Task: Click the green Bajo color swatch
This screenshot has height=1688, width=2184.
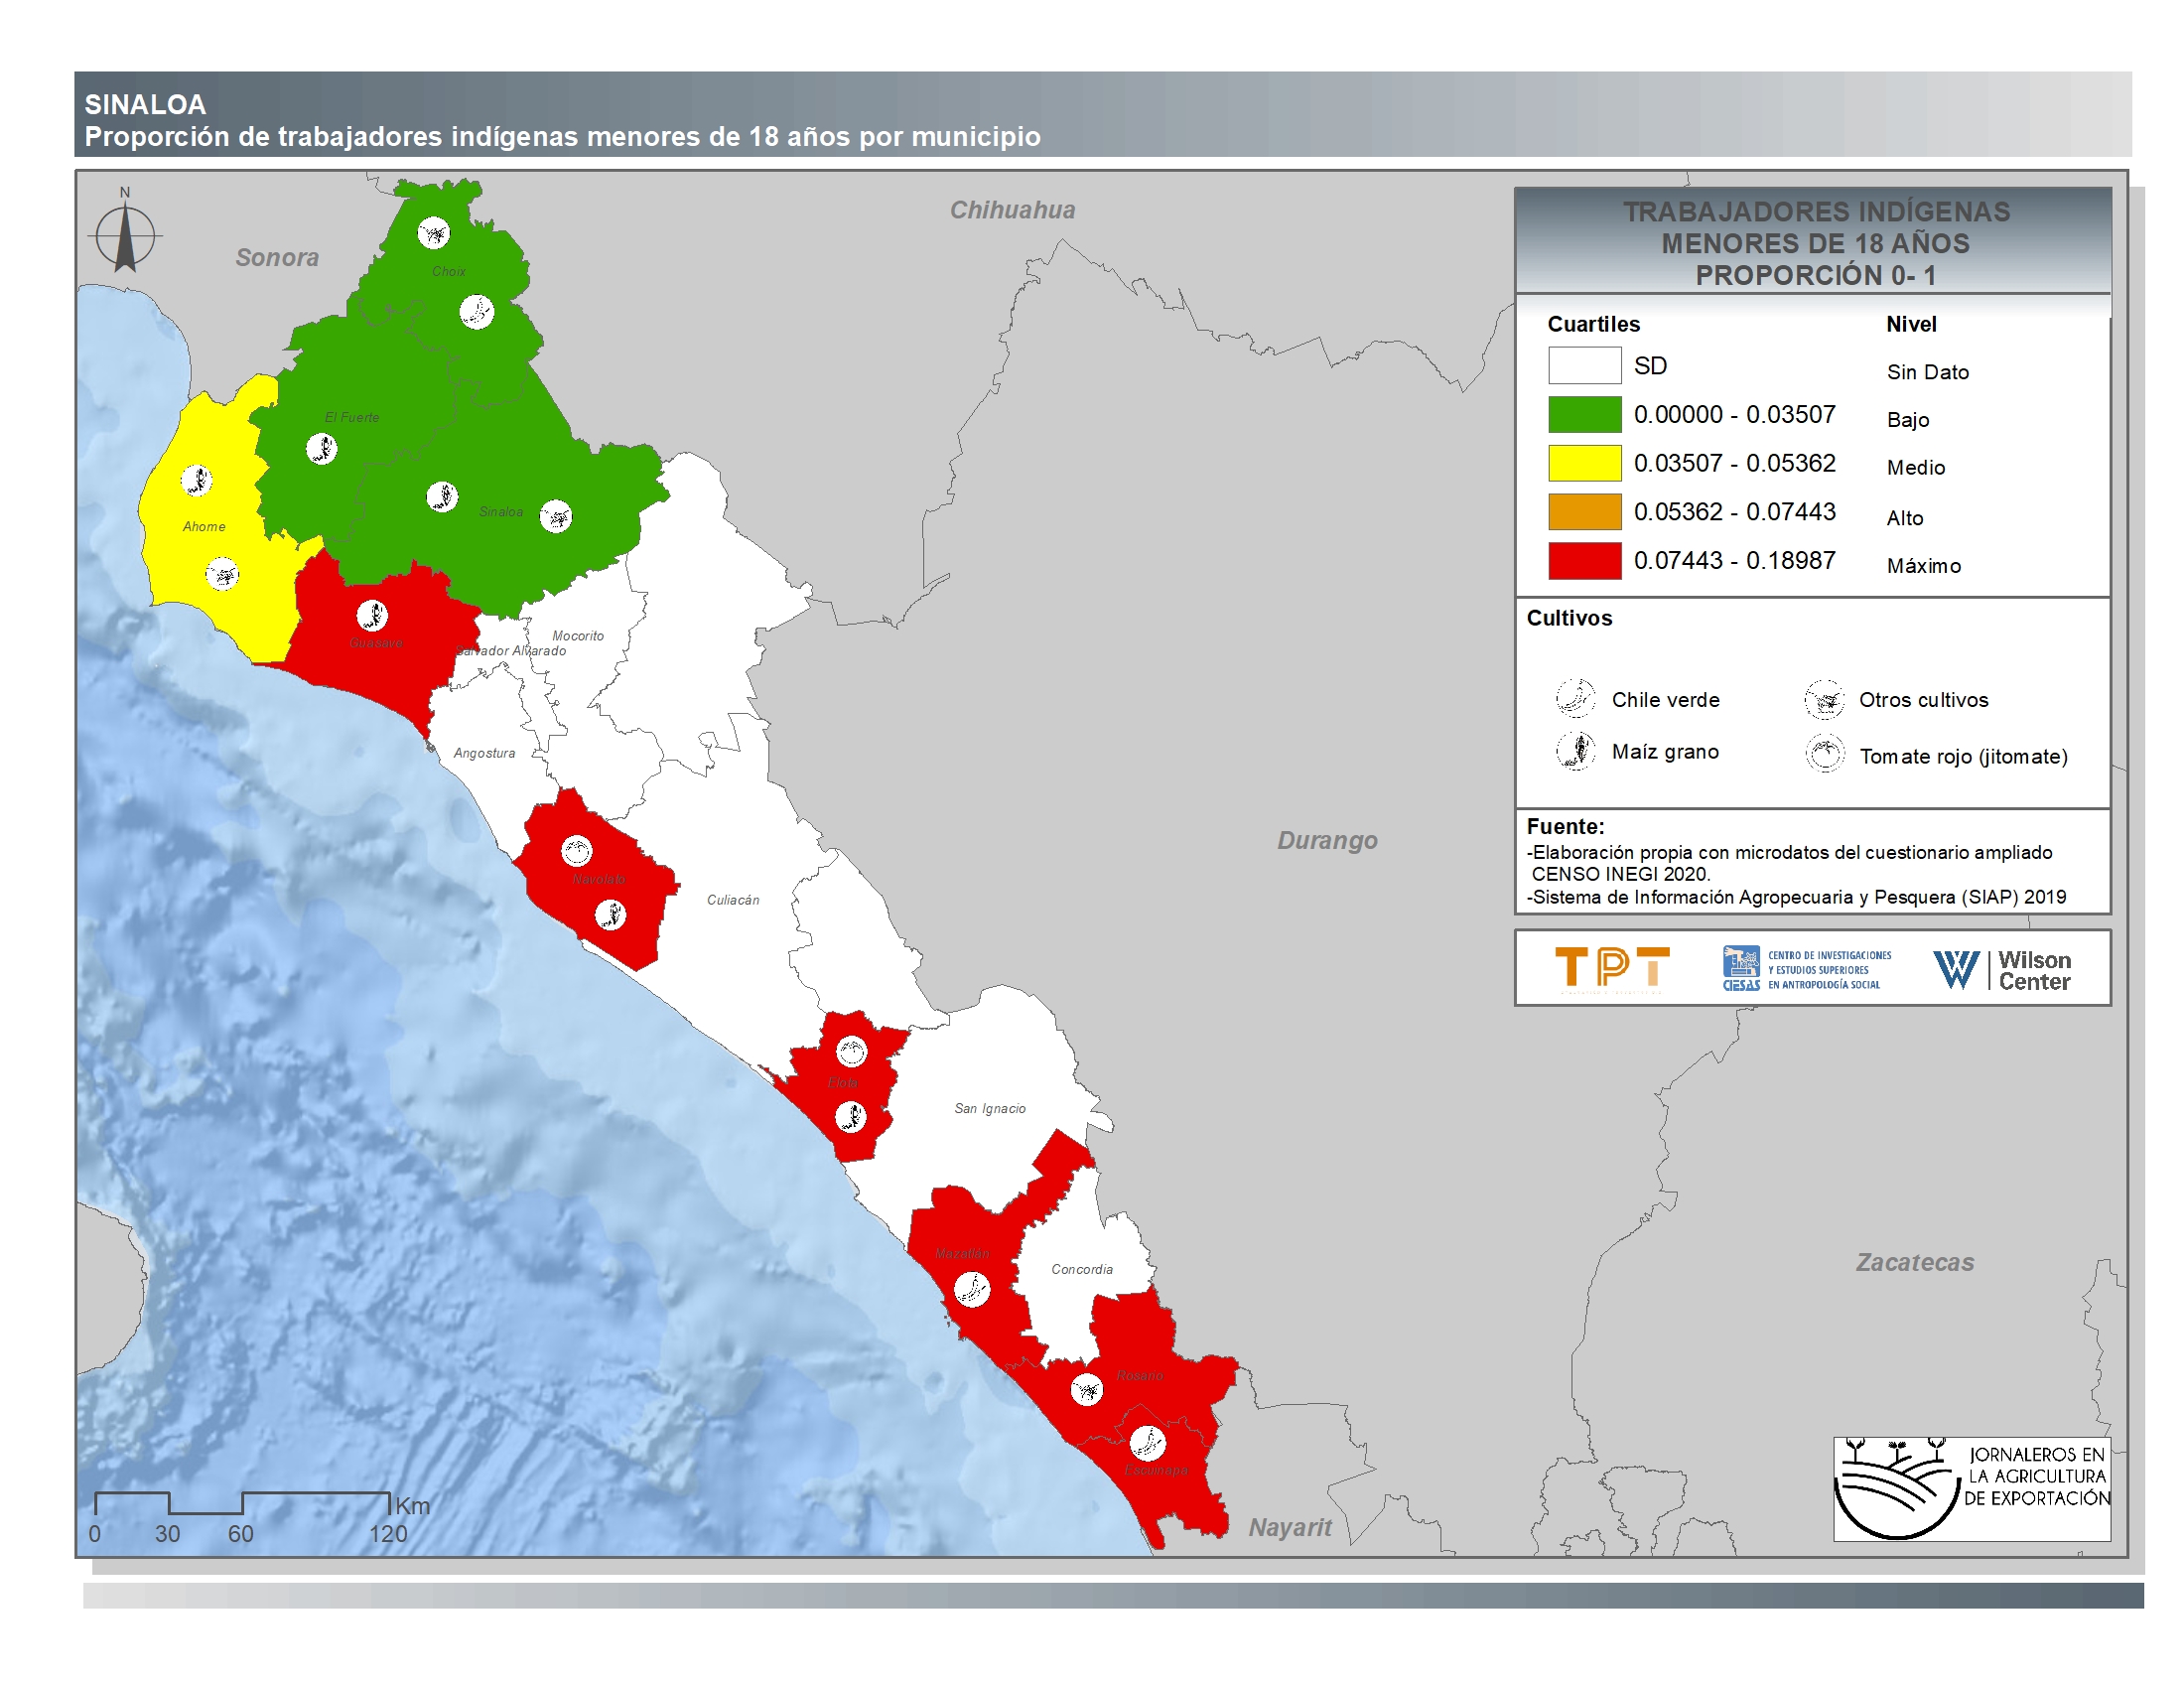Action: [x=1584, y=414]
